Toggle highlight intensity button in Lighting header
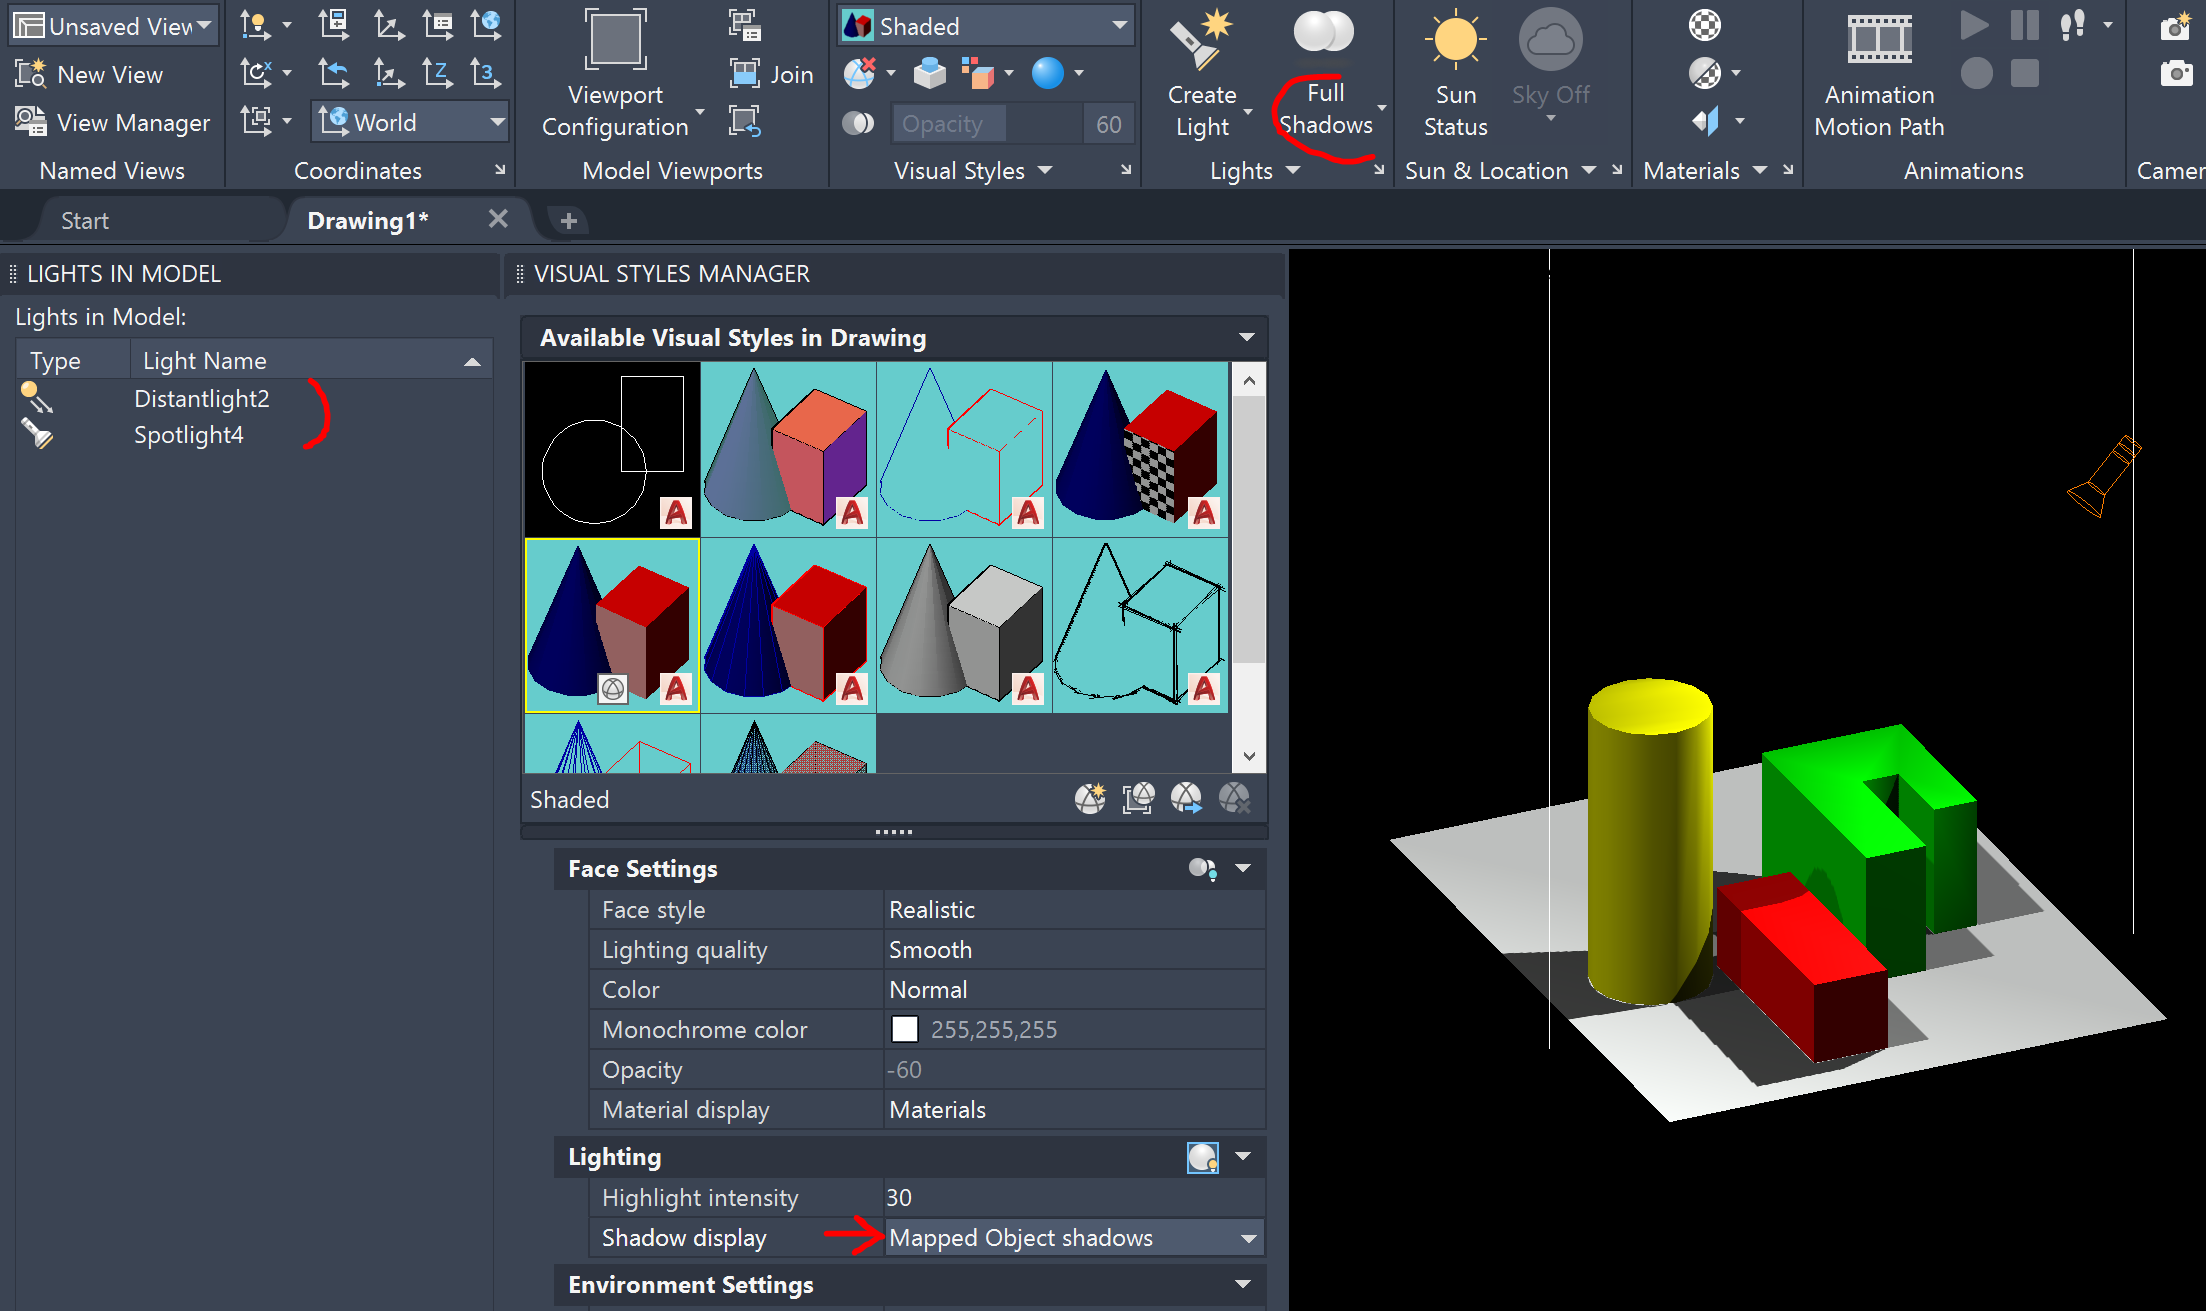2206x1311 pixels. (1202, 1157)
